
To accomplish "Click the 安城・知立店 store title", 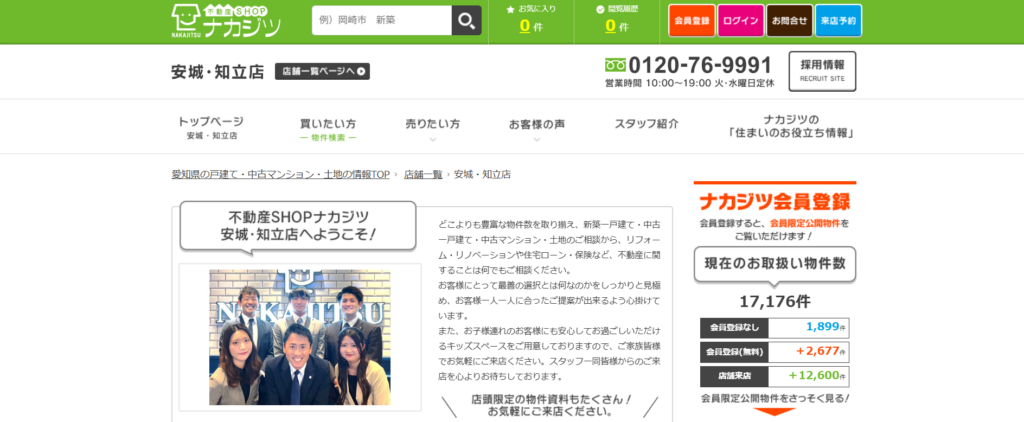I will (x=217, y=72).
